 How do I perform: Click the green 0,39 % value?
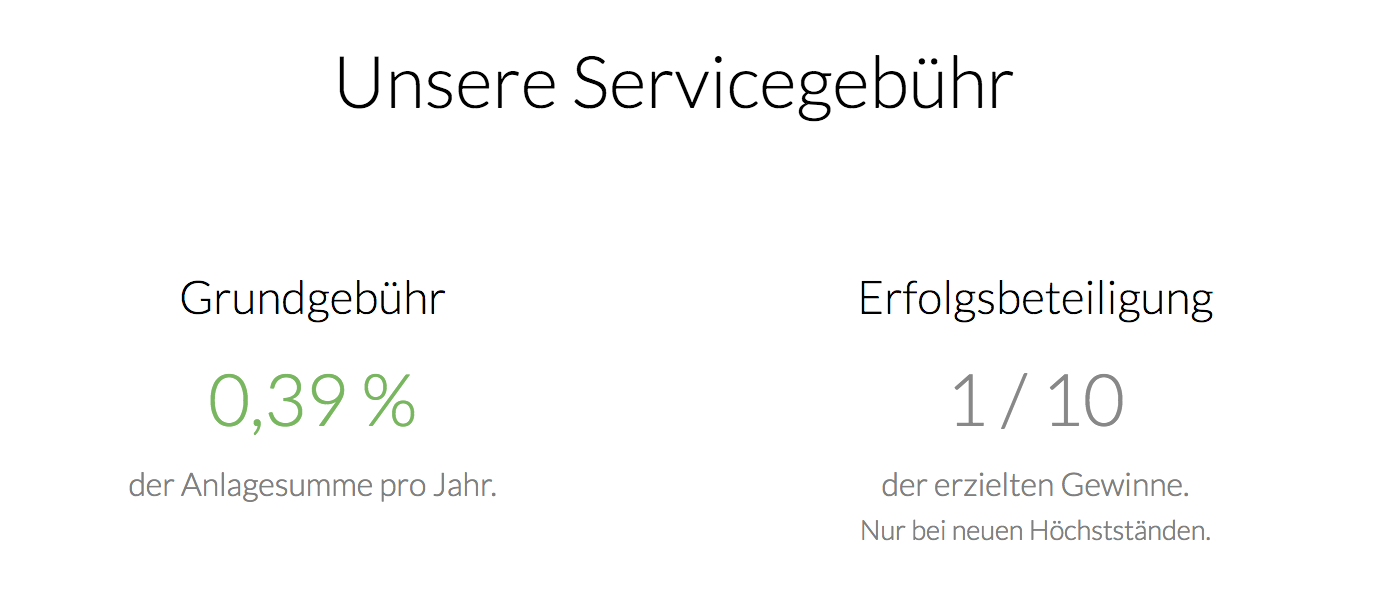[312, 402]
